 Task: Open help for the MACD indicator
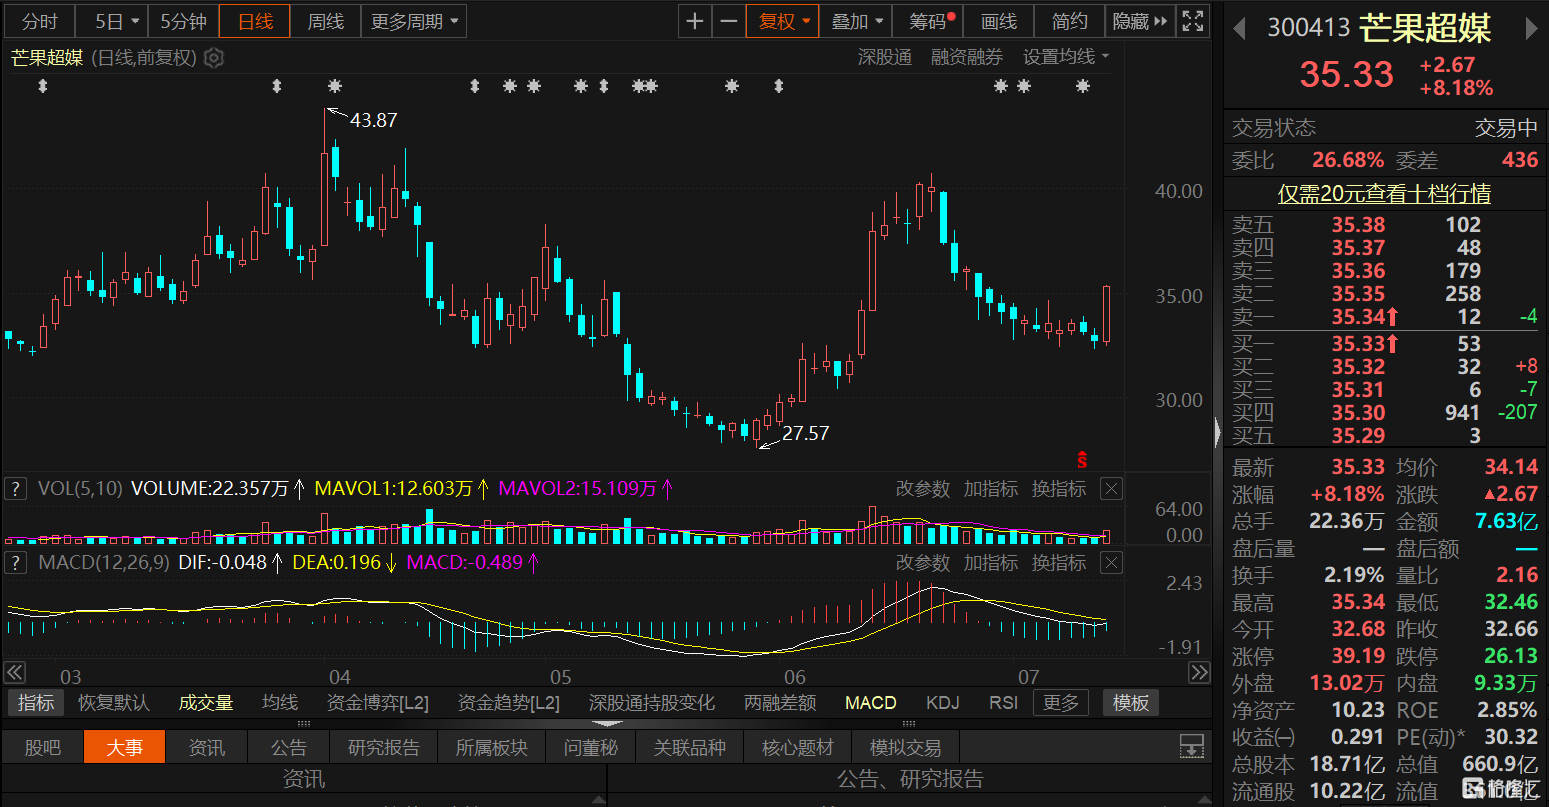point(15,563)
